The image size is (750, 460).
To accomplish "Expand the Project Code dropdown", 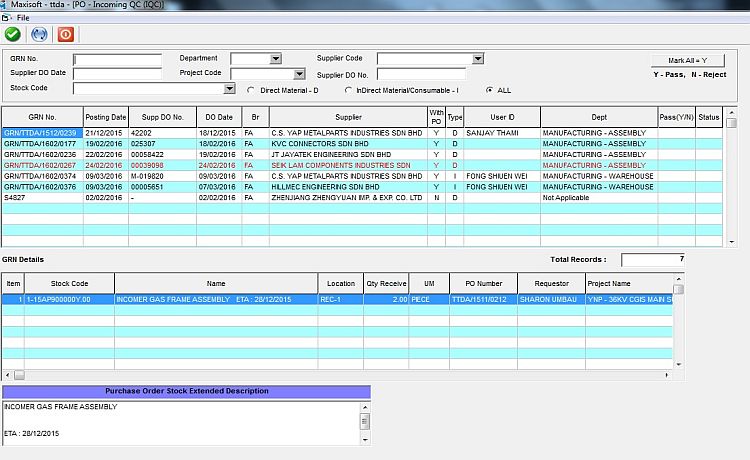I will point(299,74).
